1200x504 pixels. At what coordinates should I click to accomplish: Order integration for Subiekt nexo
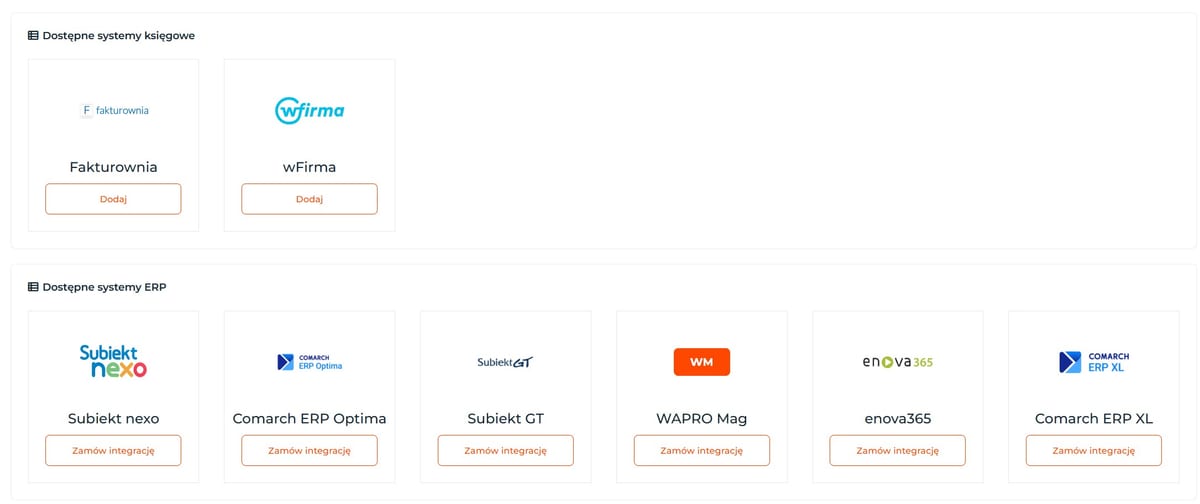(113, 451)
